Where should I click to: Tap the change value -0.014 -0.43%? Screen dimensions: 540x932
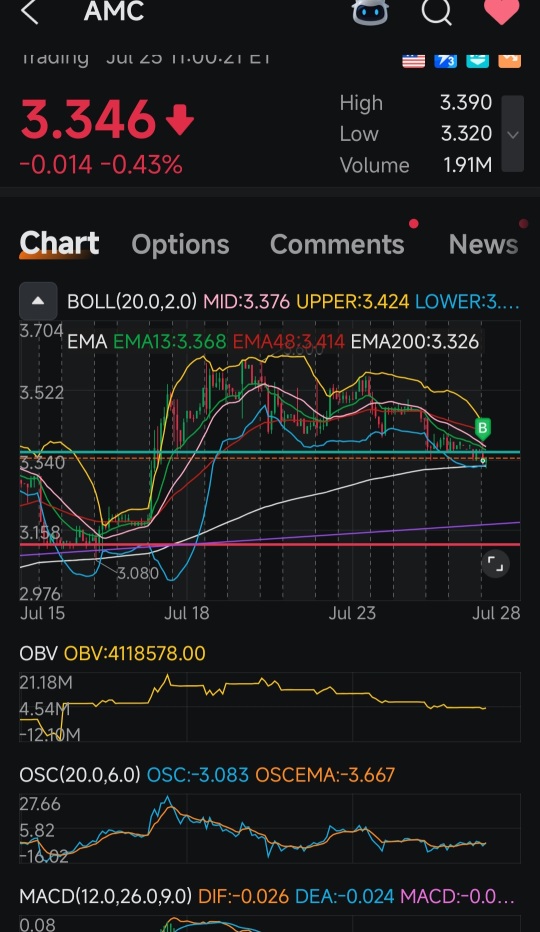point(101,165)
